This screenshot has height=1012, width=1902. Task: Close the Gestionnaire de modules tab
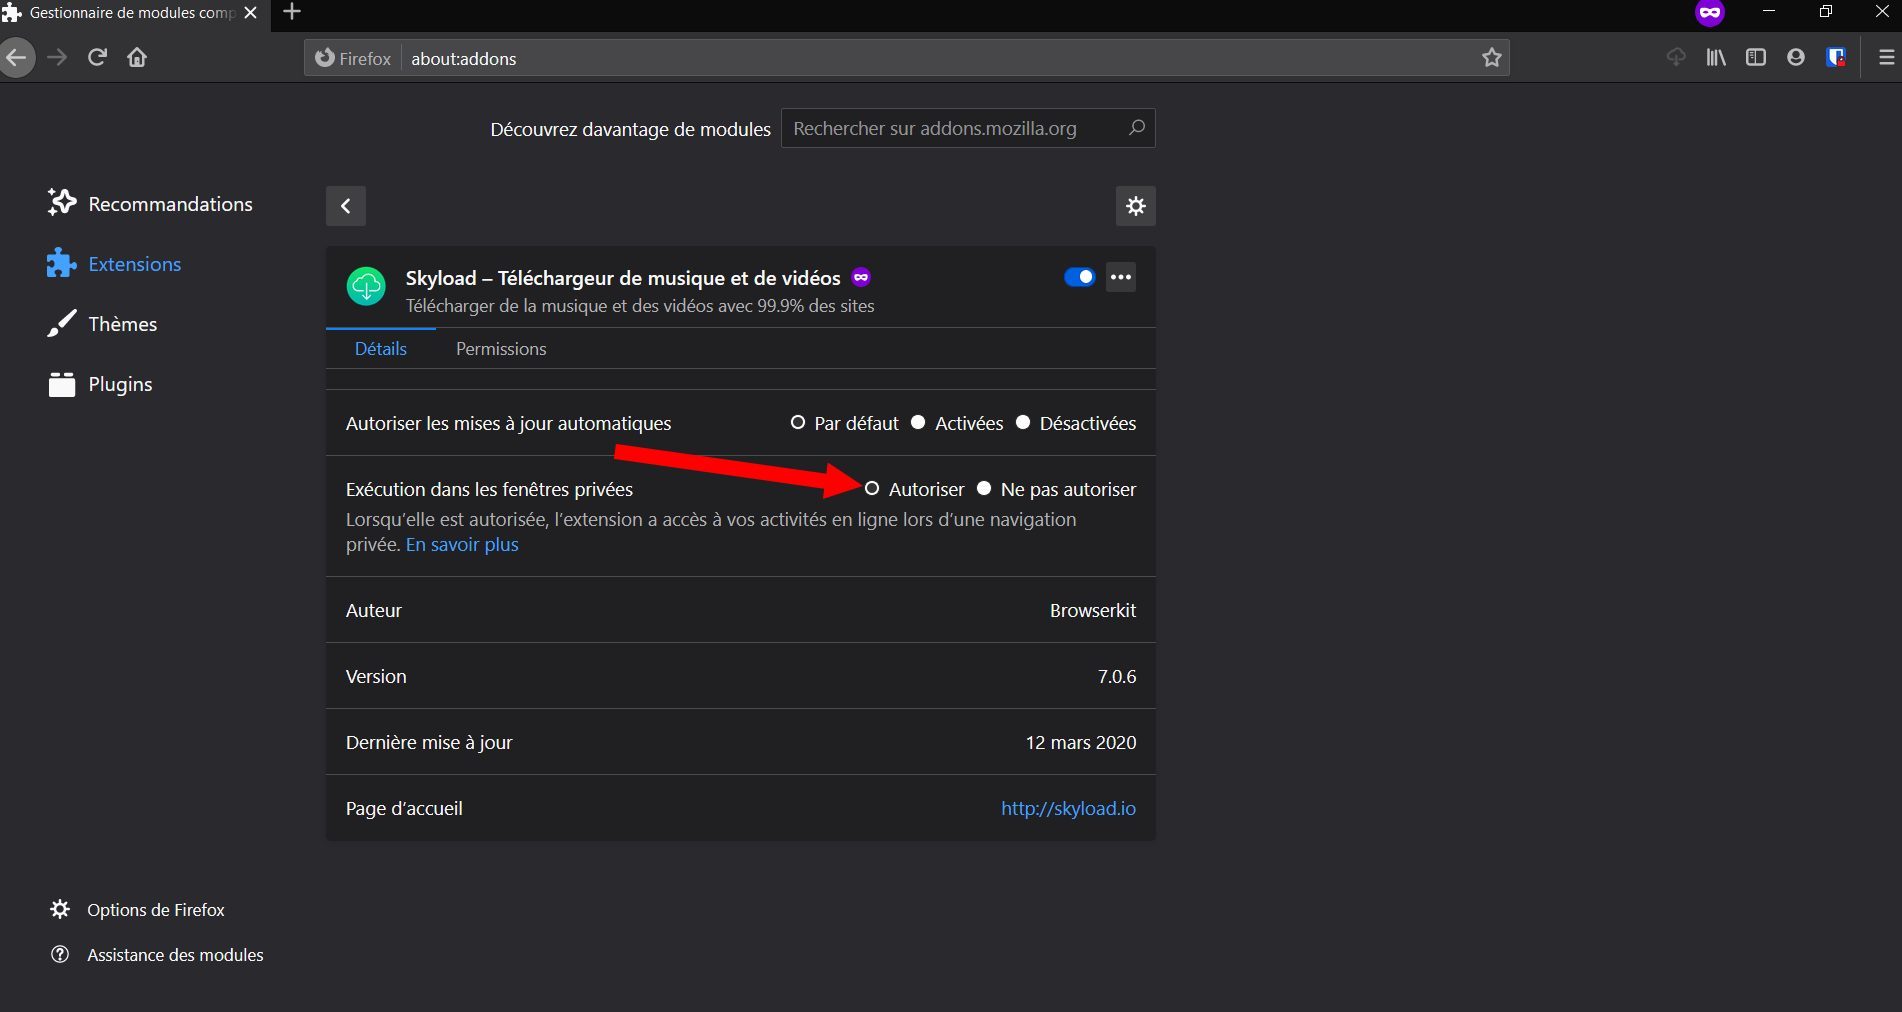click(x=251, y=13)
